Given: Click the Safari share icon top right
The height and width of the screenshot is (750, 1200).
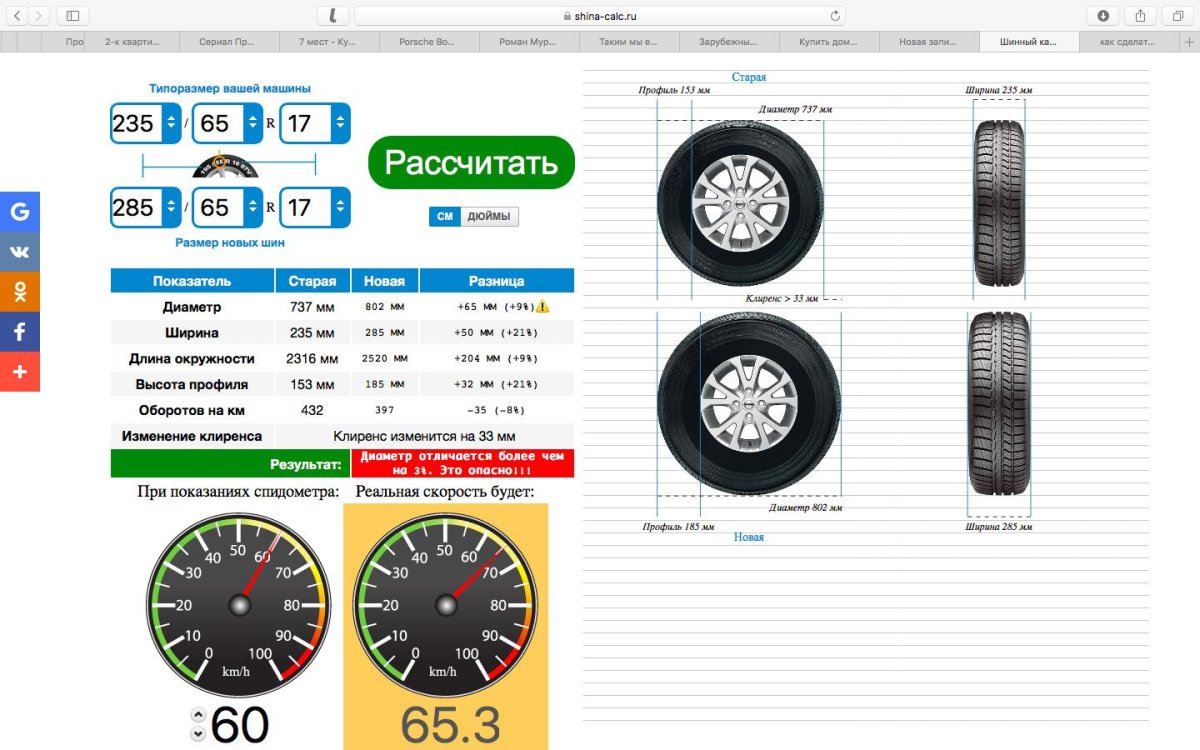Looking at the screenshot, I should [1139, 15].
